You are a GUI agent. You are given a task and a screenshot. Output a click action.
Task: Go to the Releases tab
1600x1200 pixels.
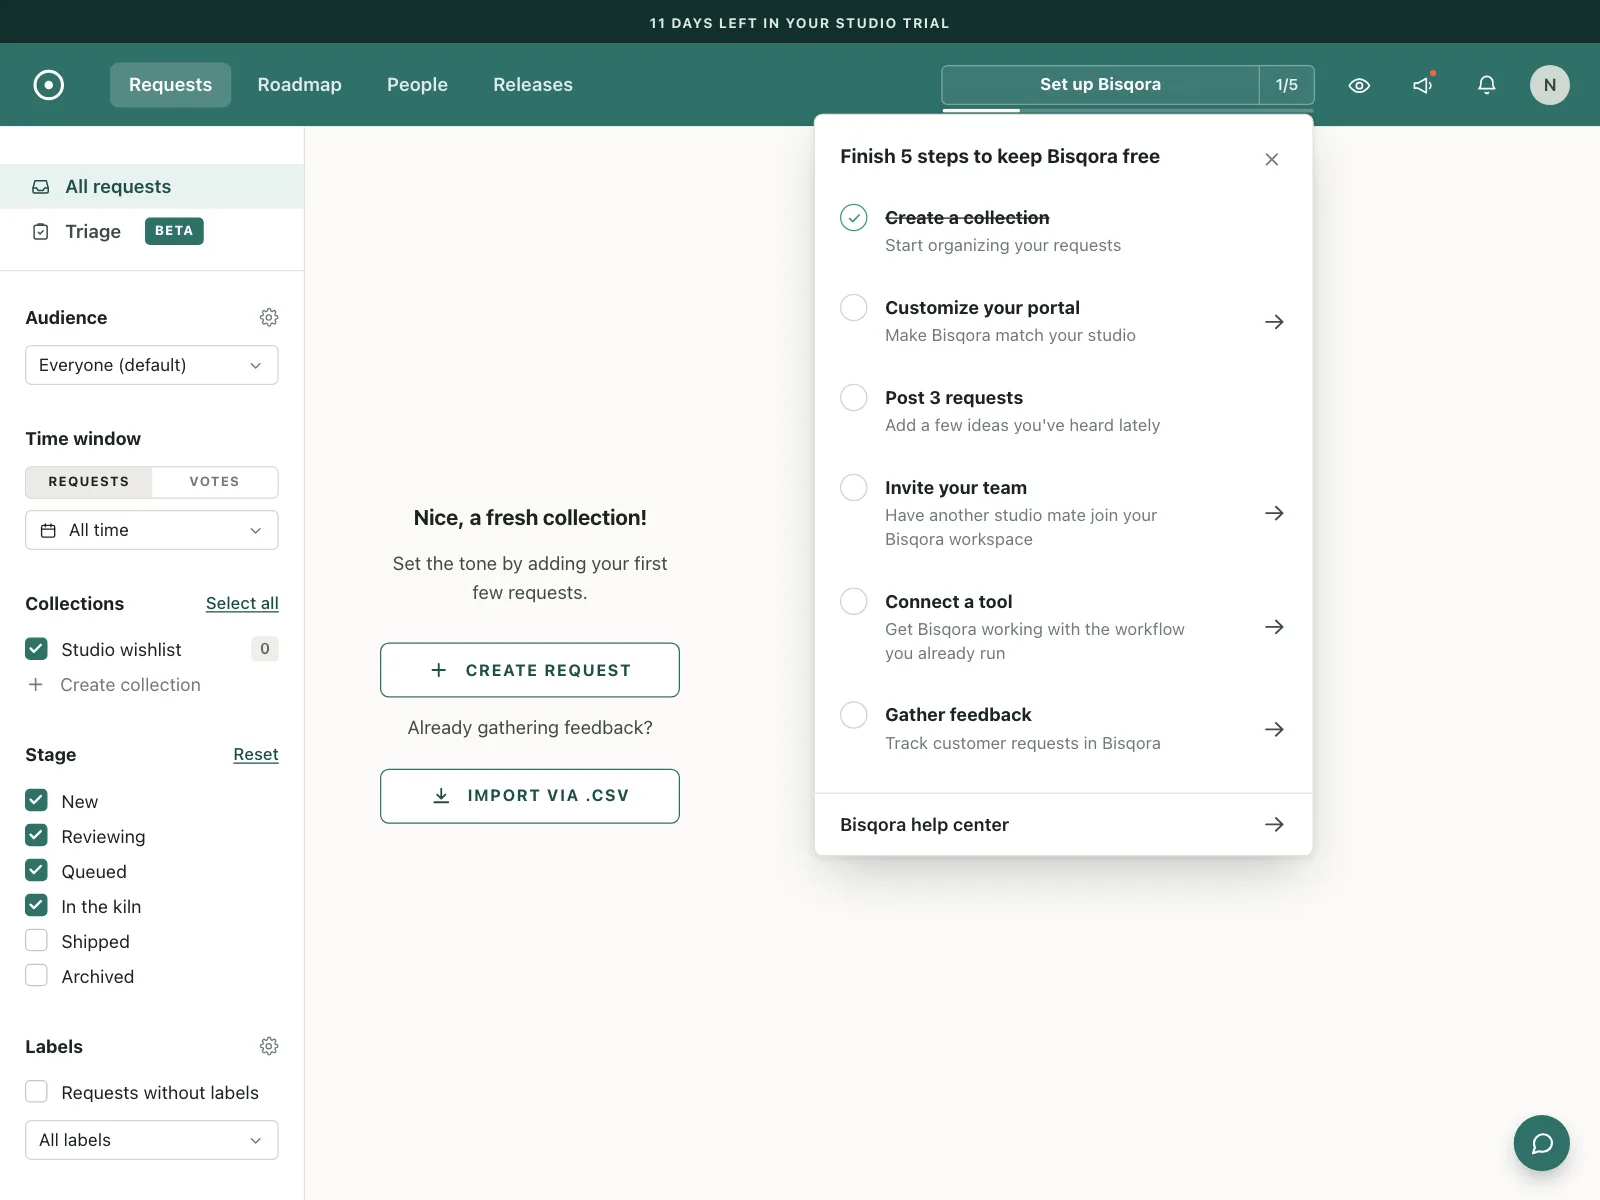pos(533,85)
